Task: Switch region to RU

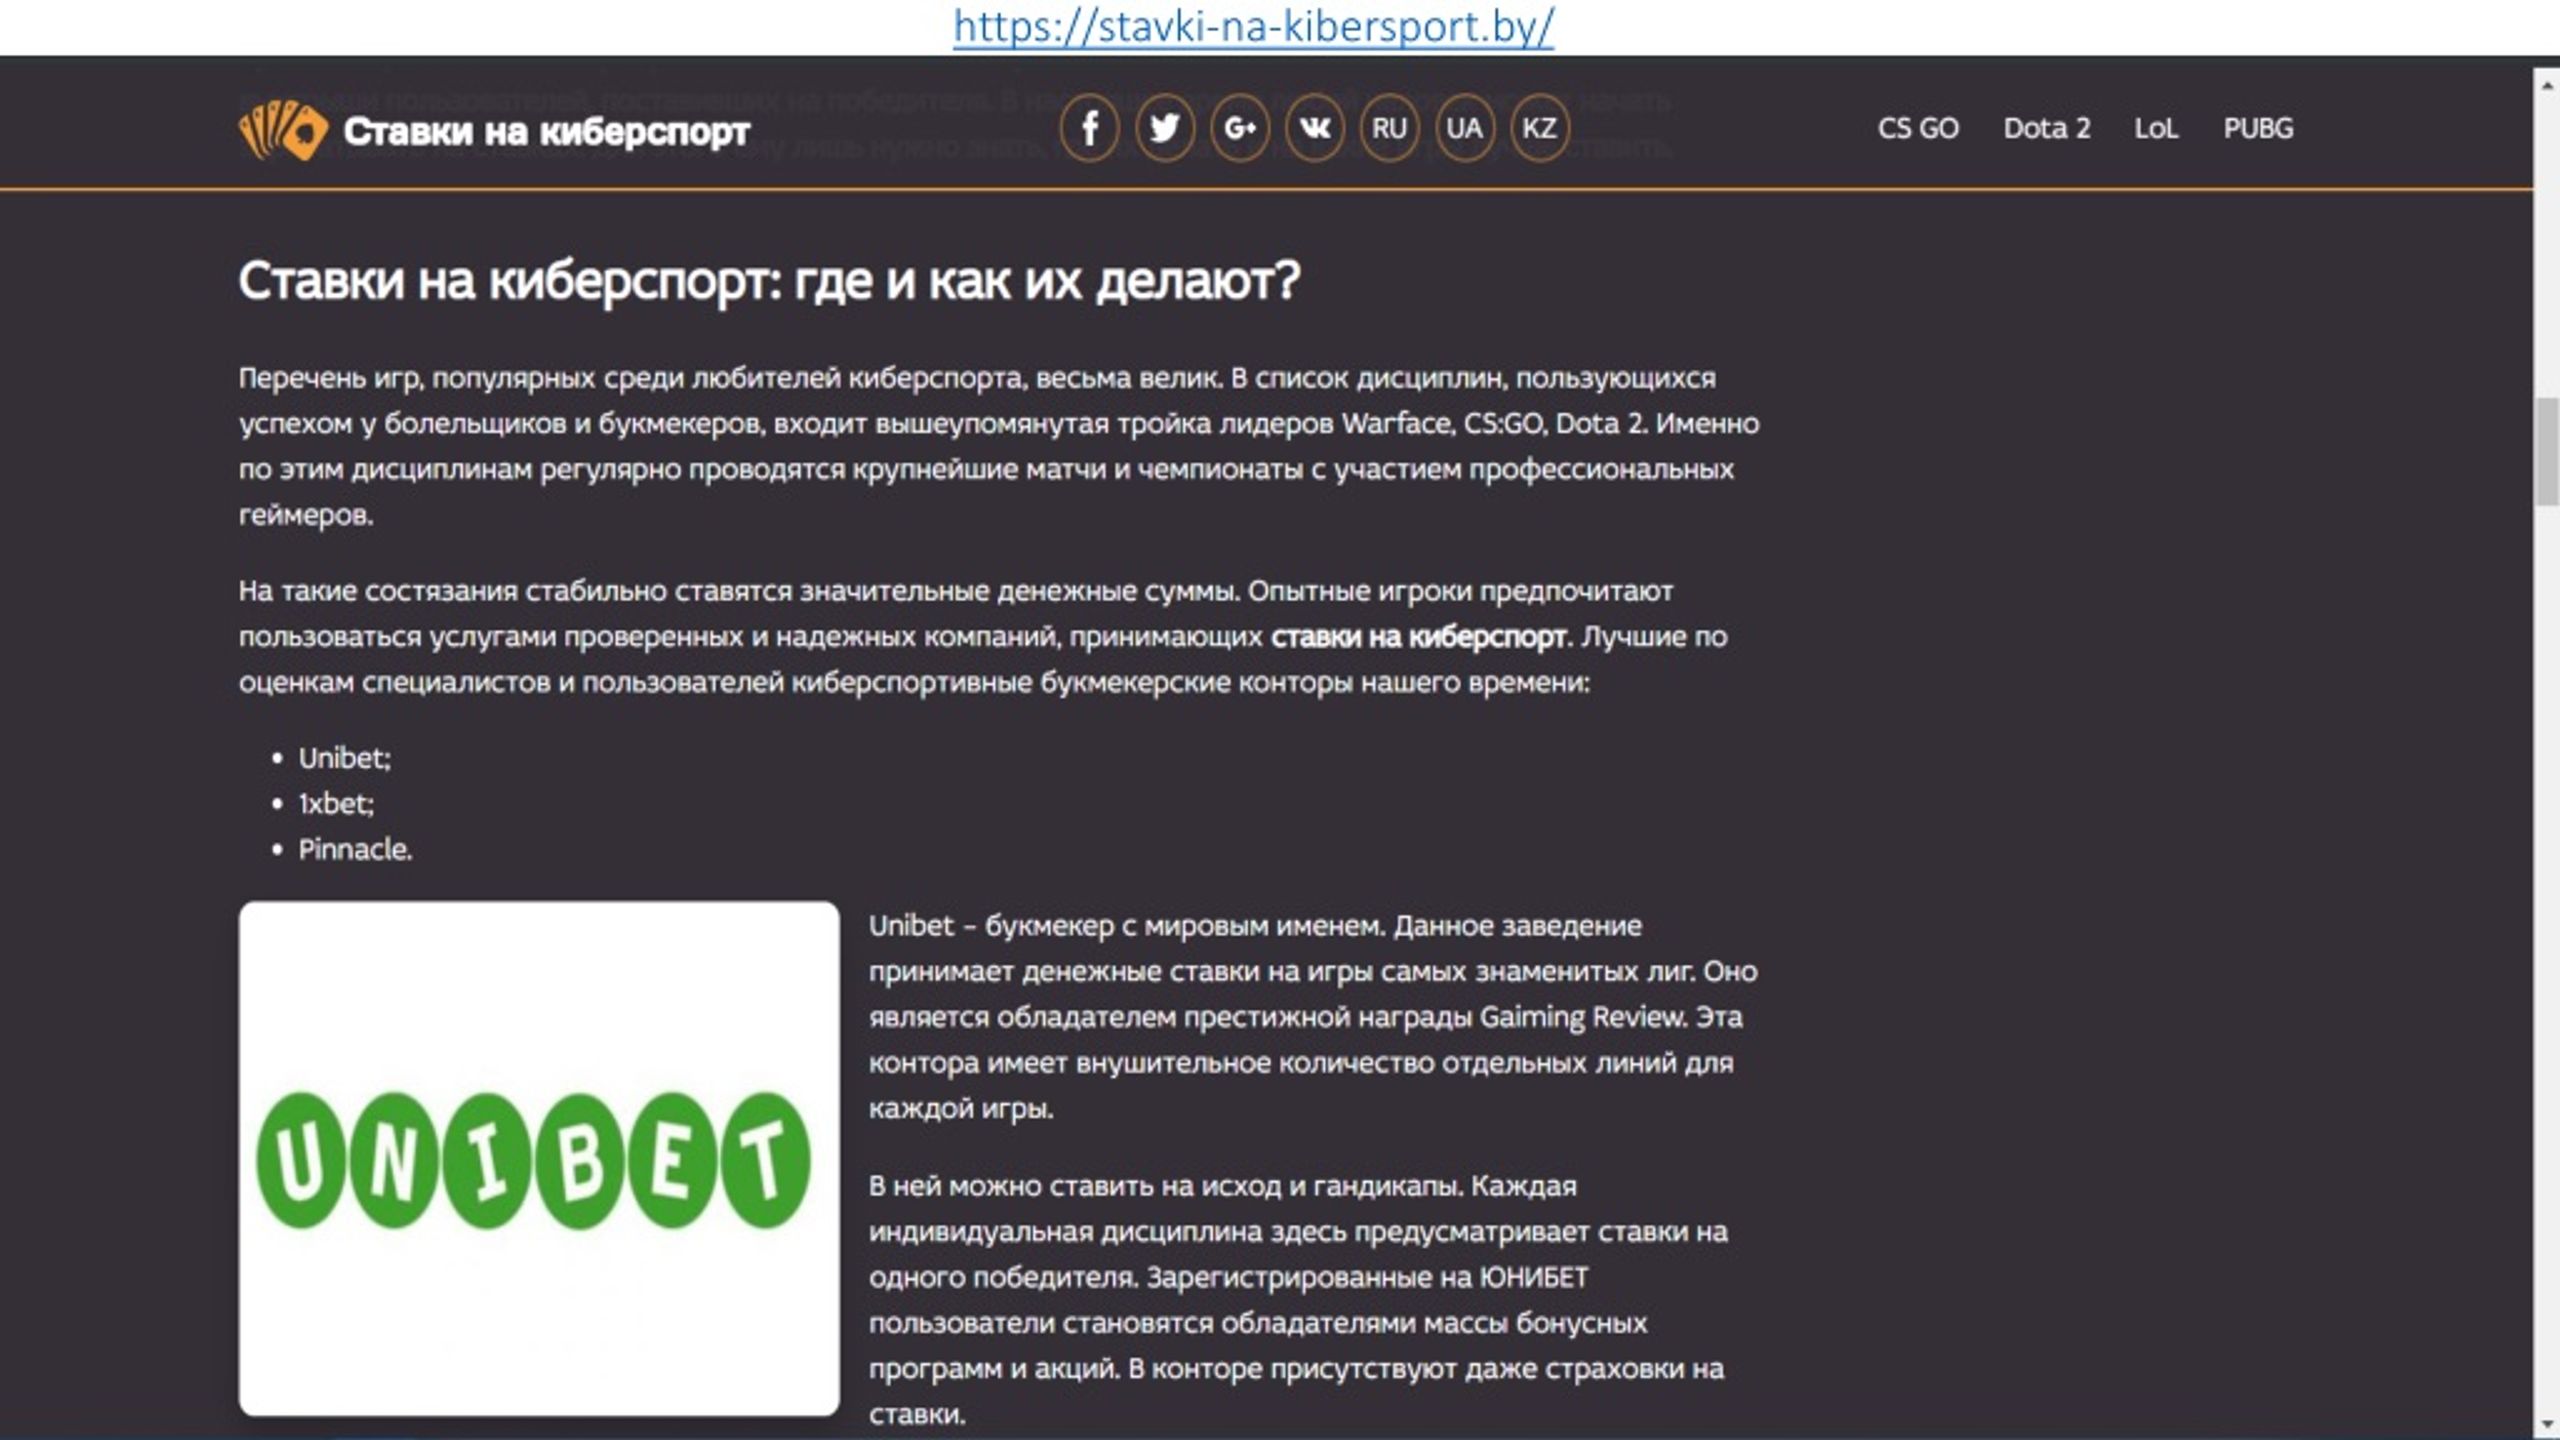Action: (1389, 128)
